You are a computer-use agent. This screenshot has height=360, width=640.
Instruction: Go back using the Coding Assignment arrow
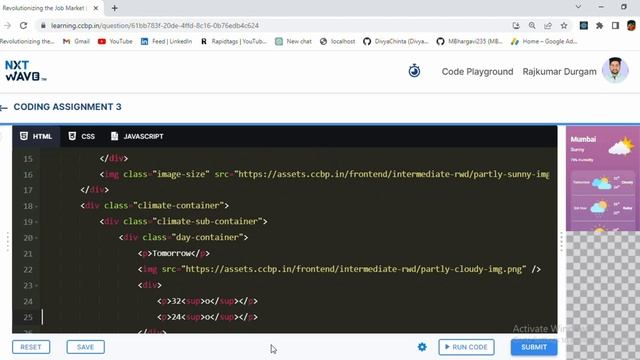pyautogui.click(x=4, y=108)
